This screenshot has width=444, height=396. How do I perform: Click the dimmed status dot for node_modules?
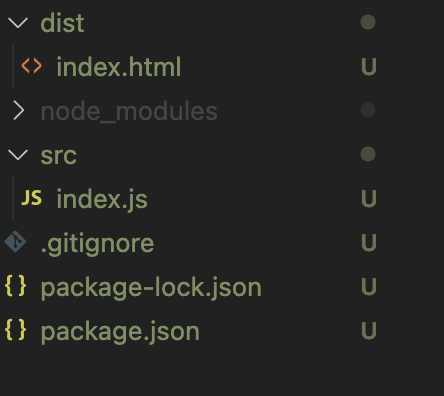(x=368, y=110)
